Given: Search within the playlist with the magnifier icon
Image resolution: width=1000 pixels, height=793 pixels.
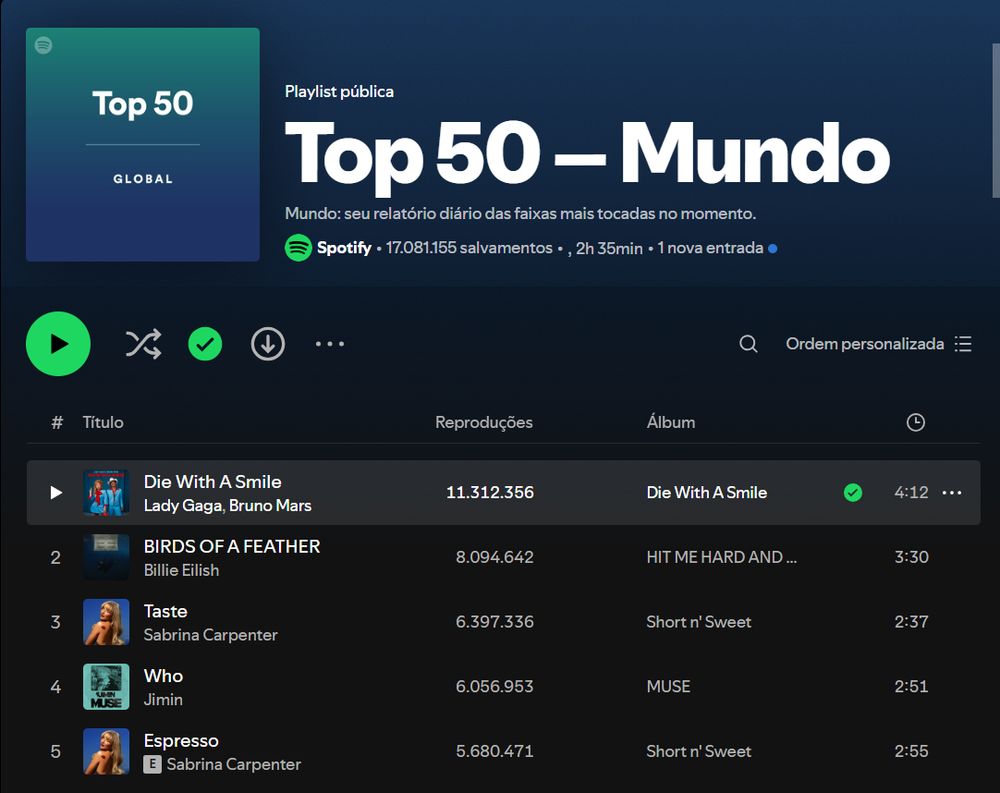Looking at the screenshot, I should [748, 345].
